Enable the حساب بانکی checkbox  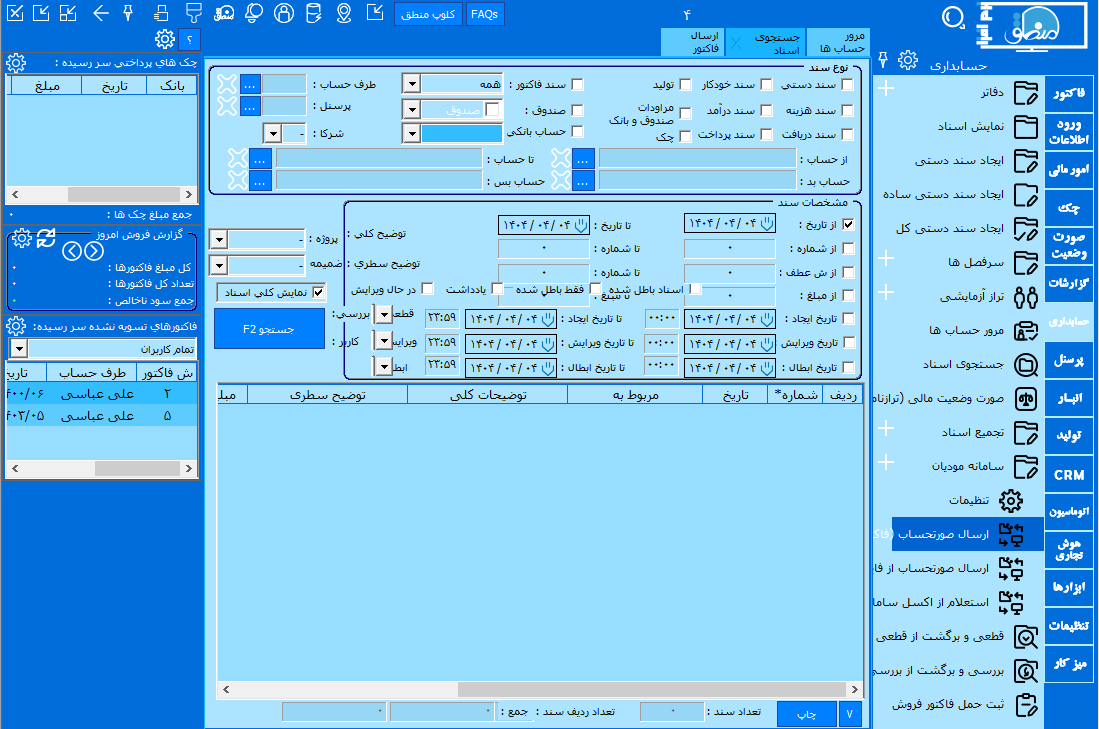578,131
